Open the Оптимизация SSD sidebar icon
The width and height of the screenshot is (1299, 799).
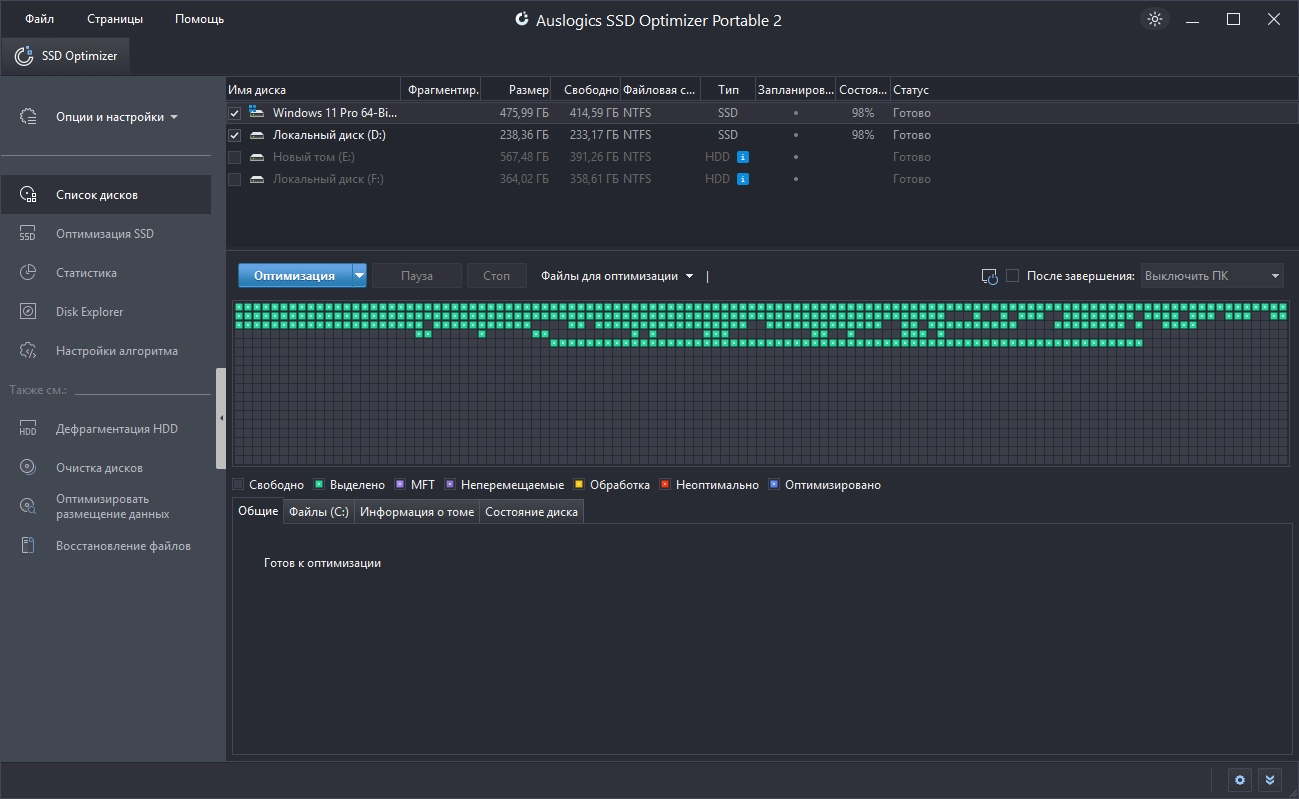[28, 234]
